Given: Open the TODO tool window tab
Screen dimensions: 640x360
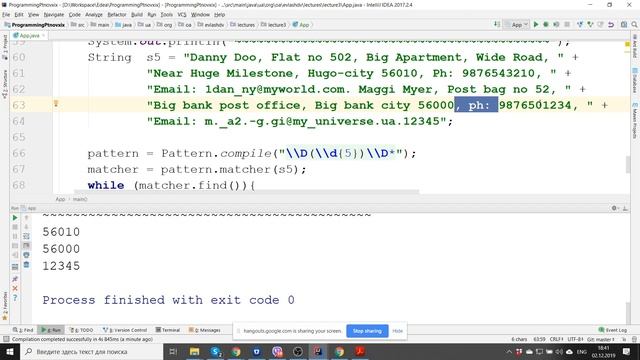Looking at the screenshot, I should pos(81,330).
